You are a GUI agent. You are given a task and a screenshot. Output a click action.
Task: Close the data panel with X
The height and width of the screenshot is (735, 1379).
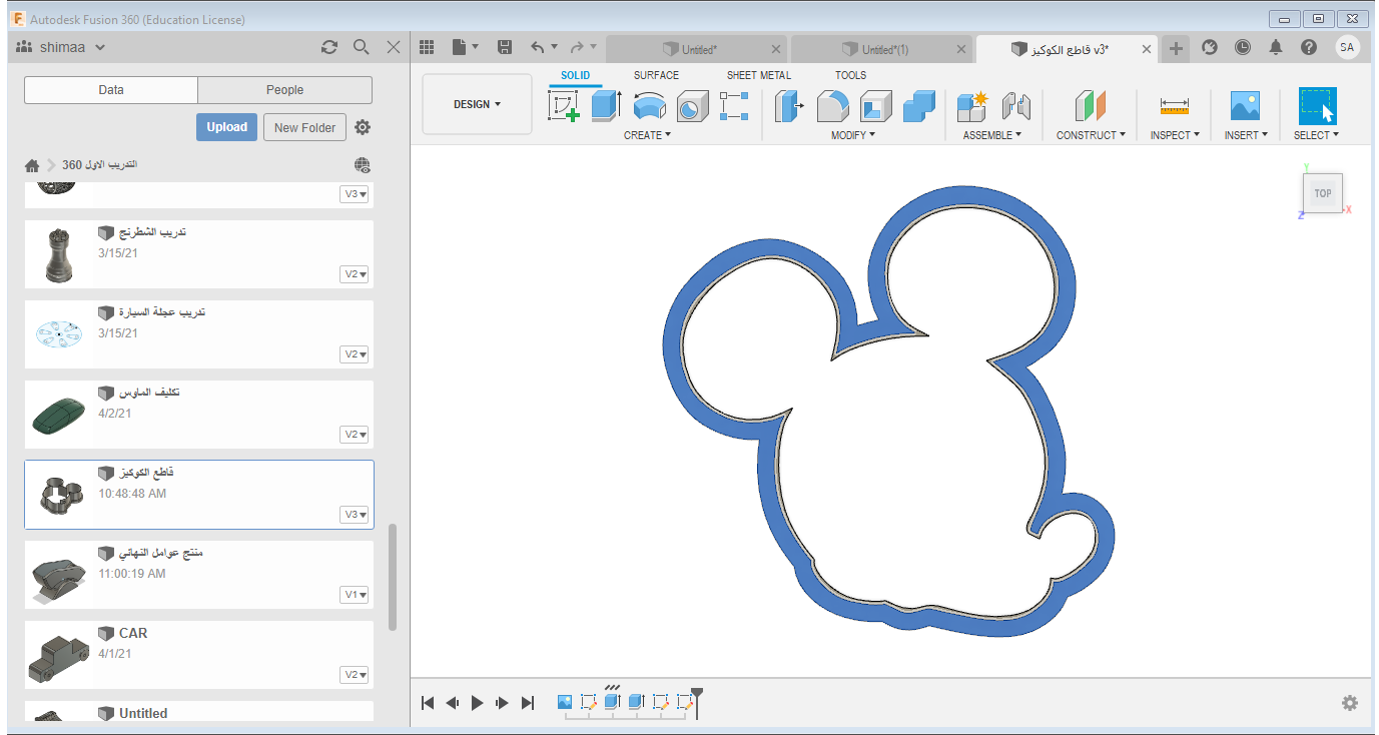click(394, 47)
